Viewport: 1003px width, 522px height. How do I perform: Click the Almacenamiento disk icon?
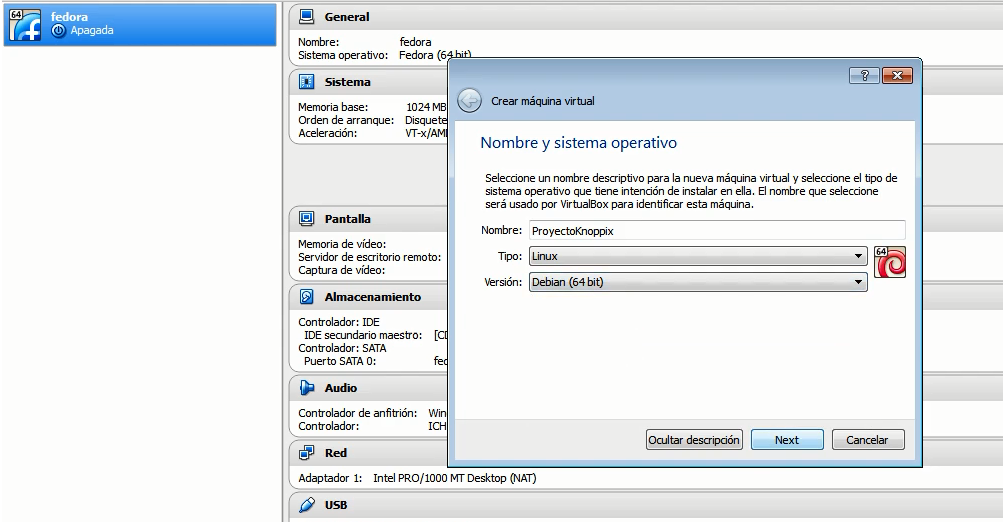[307, 297]
